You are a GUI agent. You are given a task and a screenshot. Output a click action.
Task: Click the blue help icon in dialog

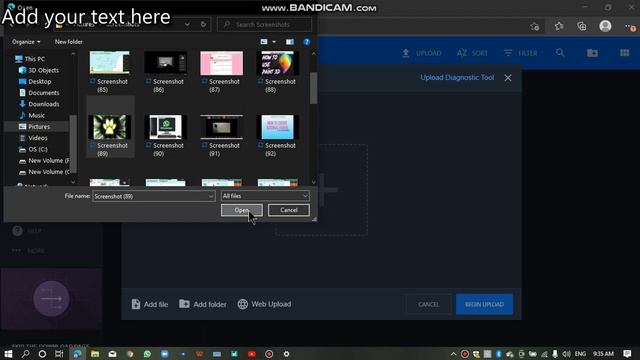coord(307,42)
